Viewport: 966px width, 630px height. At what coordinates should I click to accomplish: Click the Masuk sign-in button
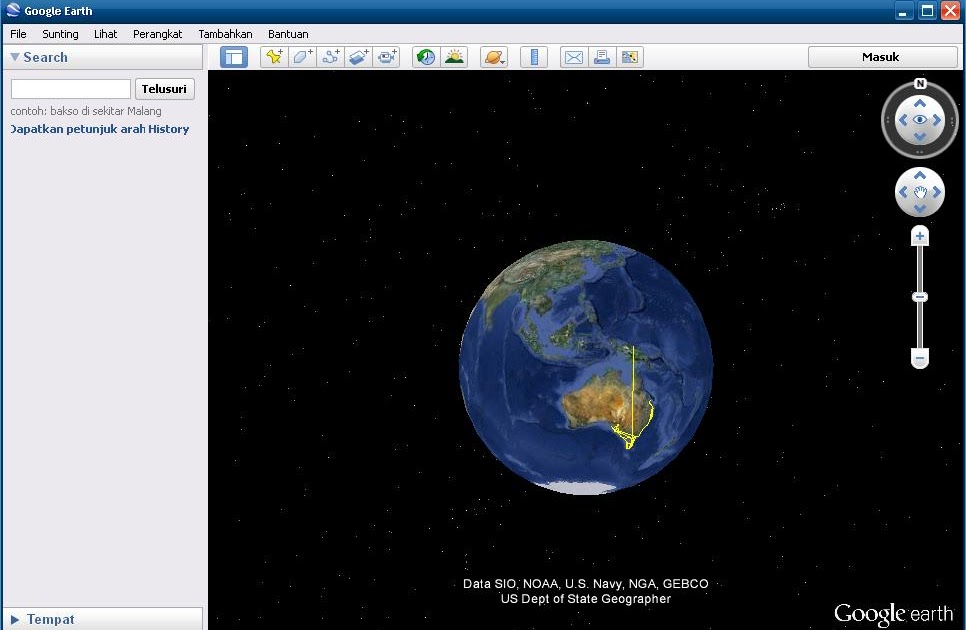(882, 57)
